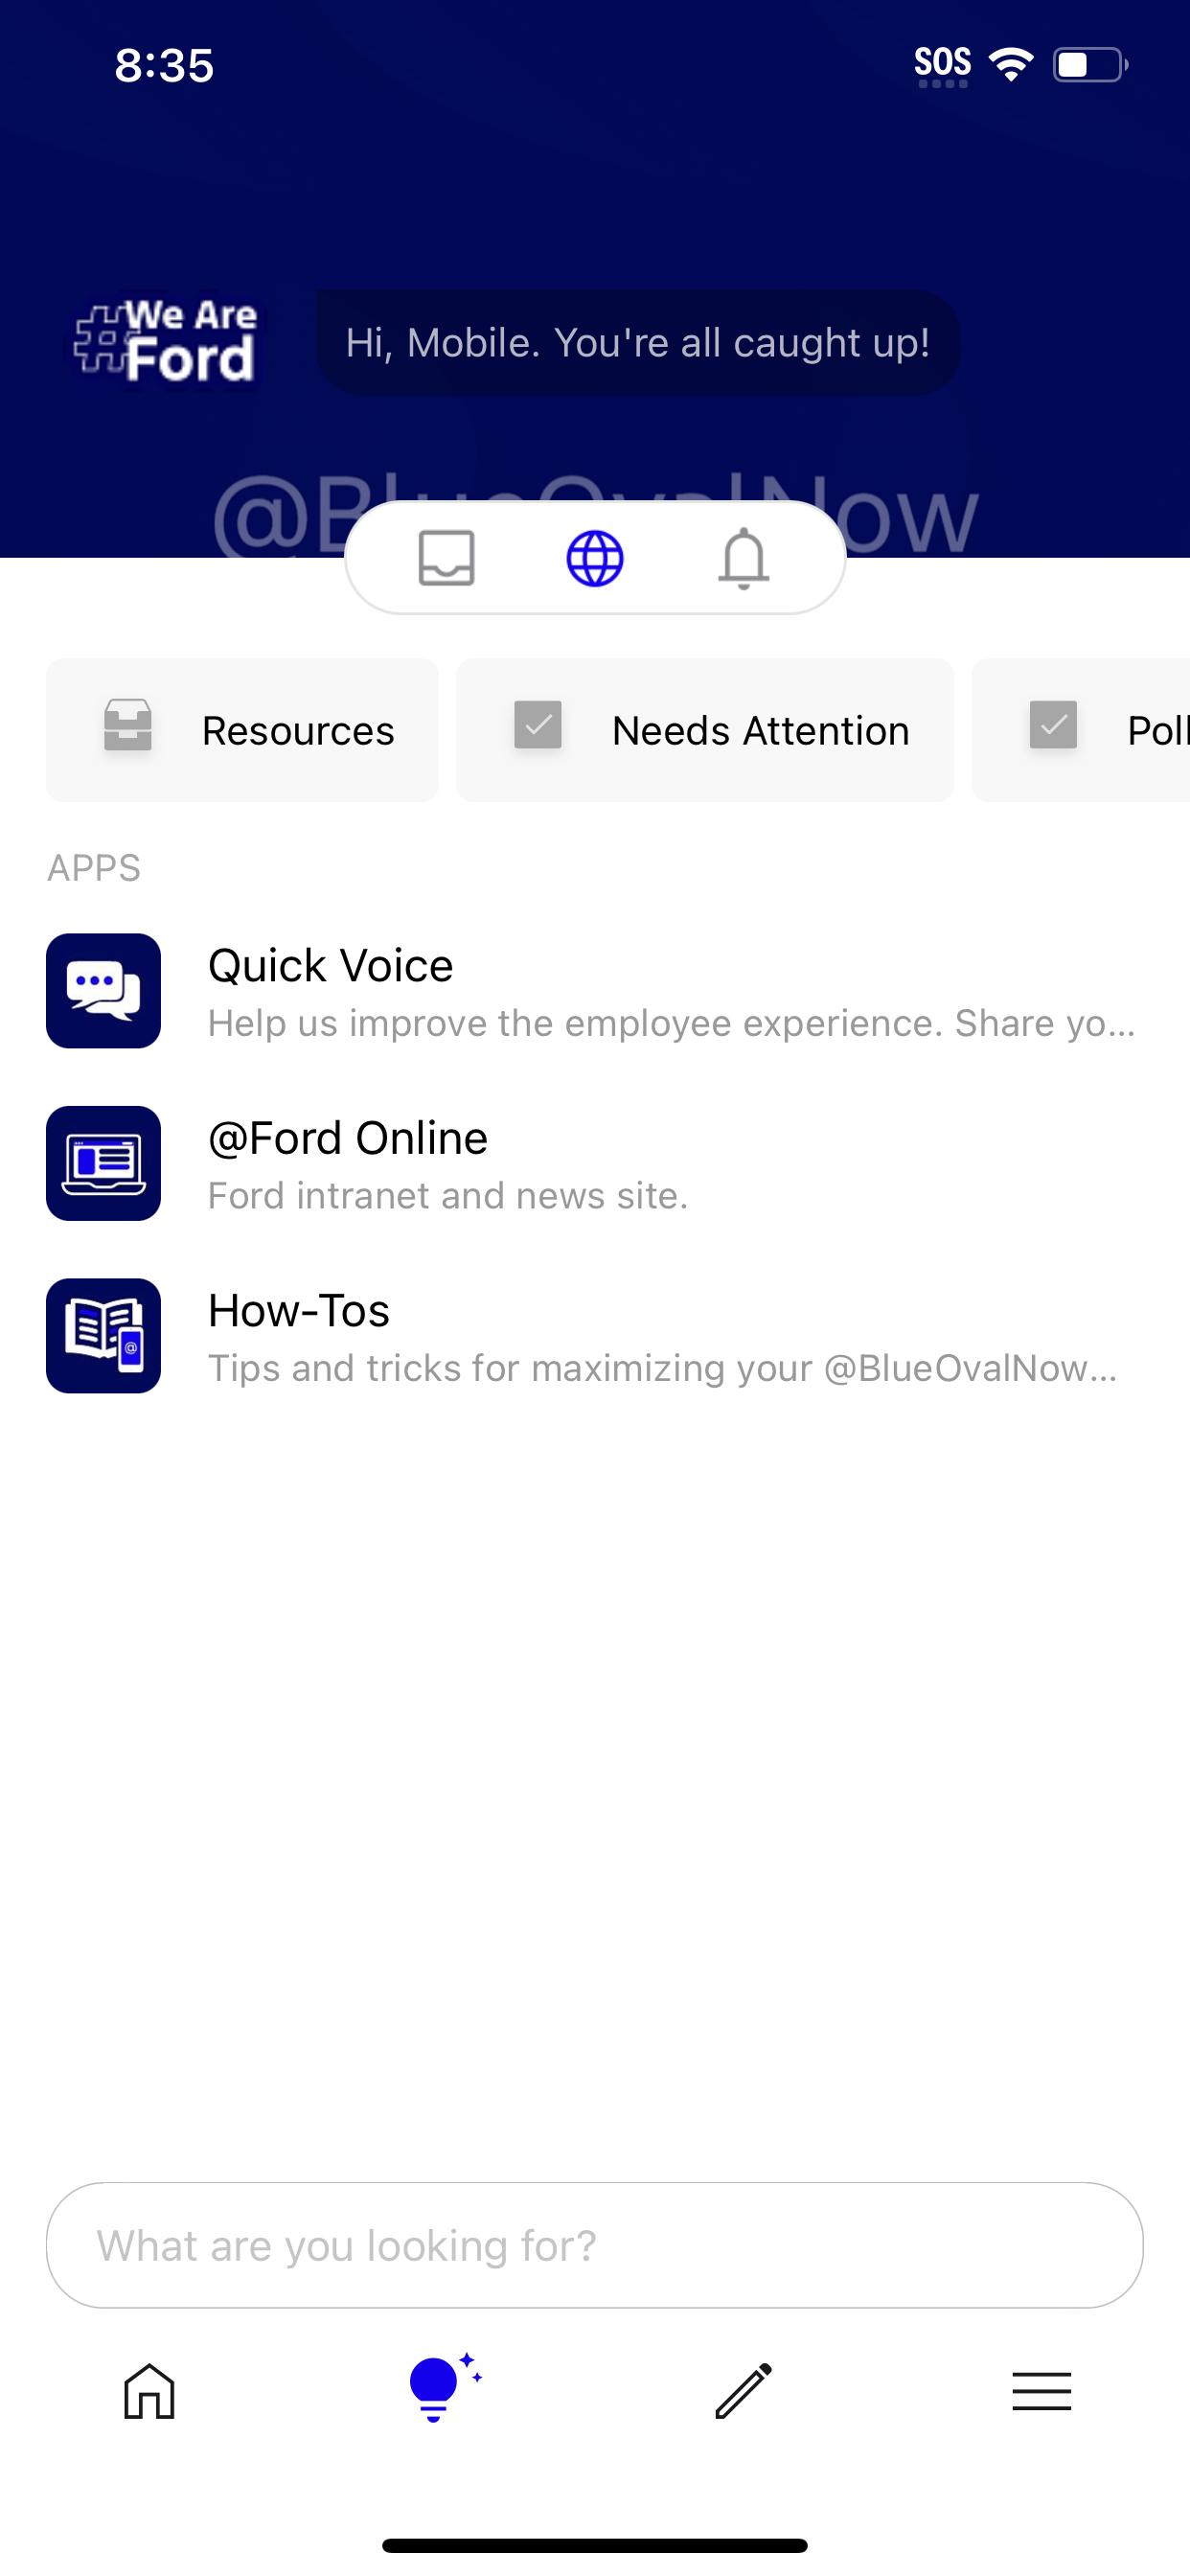The height and width of the screenshot is (2576, 1190).
Task: Open notifications bell icon
Action: click(744, 558)
